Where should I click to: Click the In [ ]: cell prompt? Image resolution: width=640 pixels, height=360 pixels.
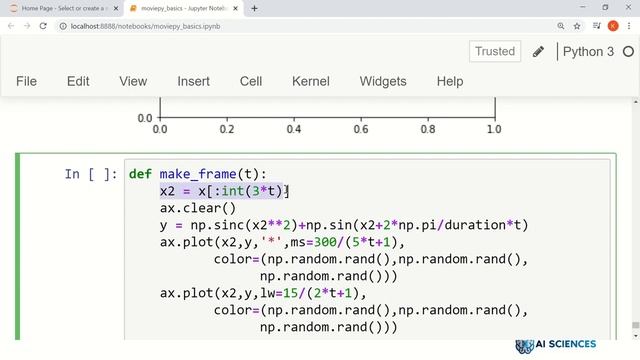coord(91,174)
